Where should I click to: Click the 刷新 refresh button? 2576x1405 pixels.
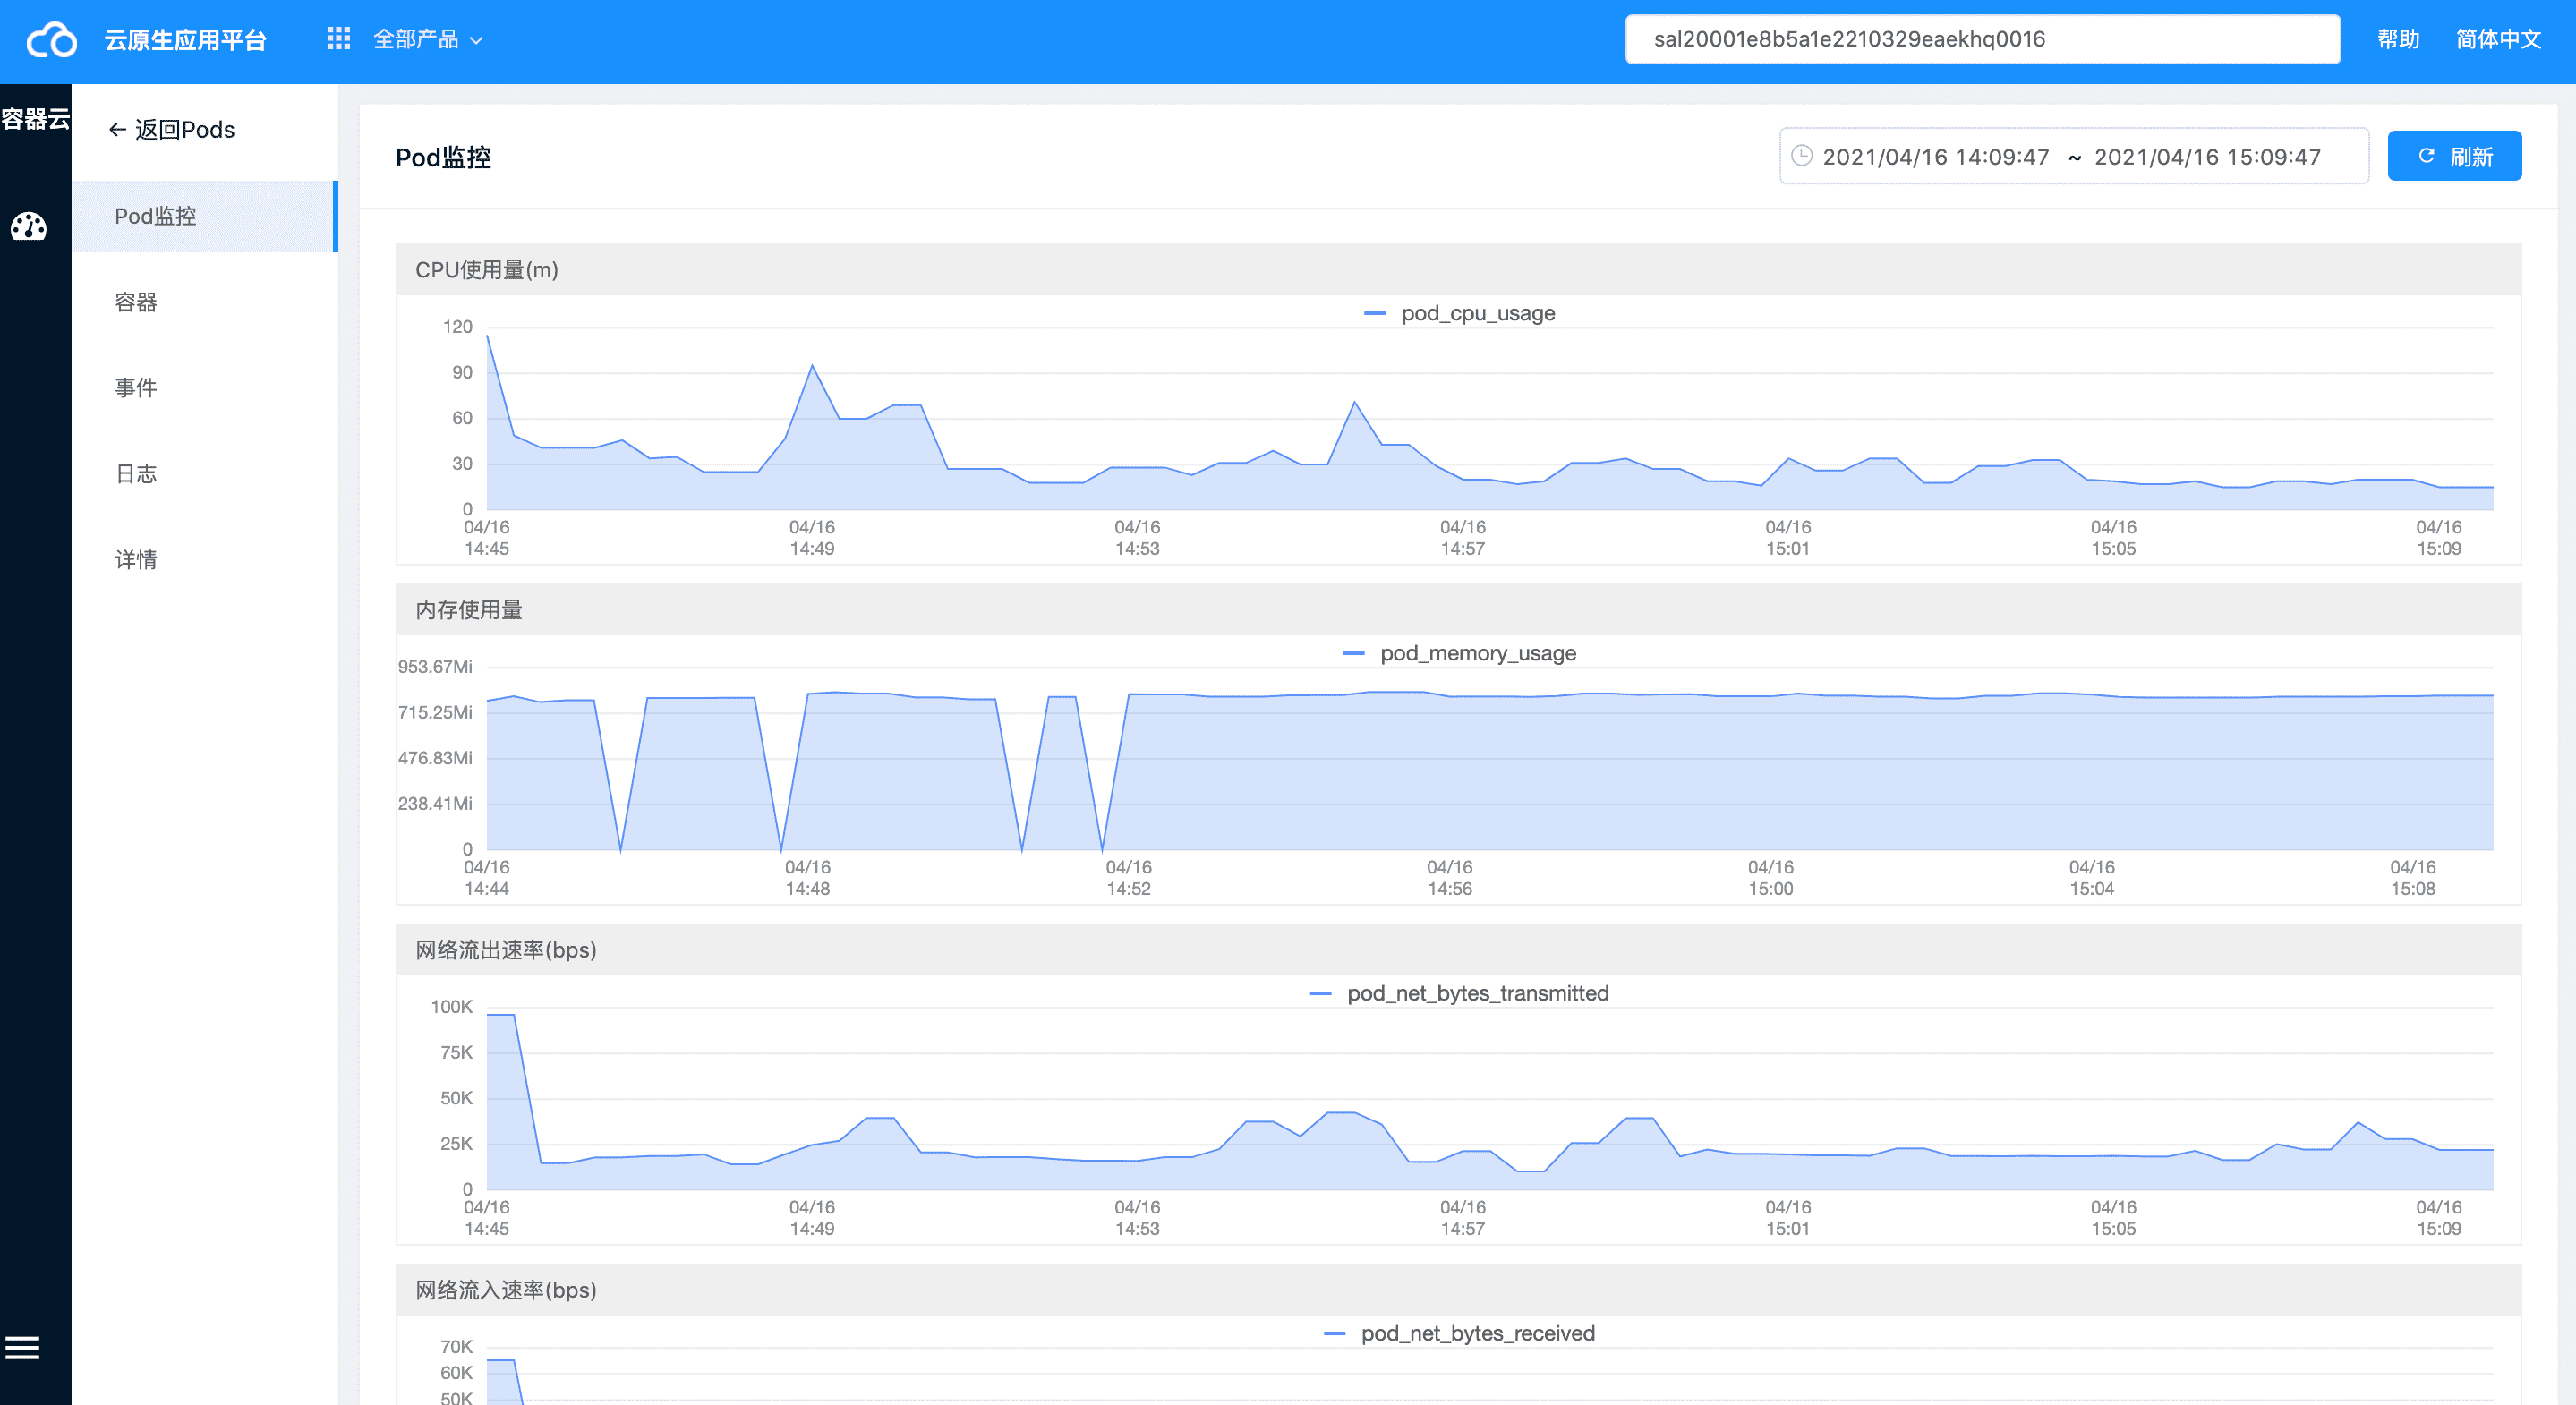coord(2454,156)
